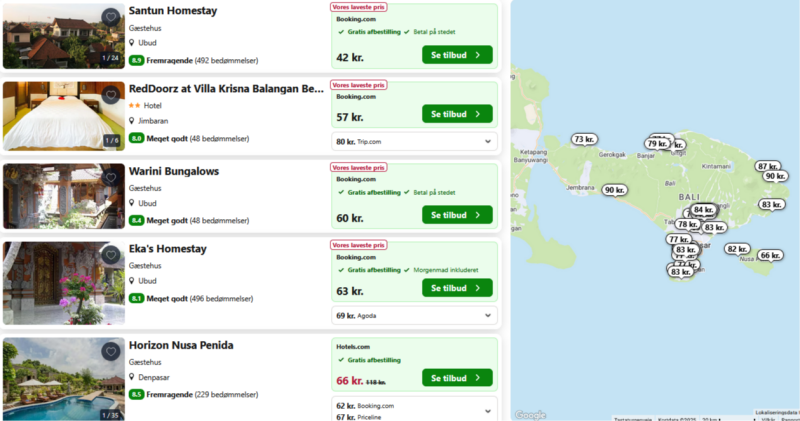
Task: Click Se tilbud for Santun Homestay
Action: point(456,56)
